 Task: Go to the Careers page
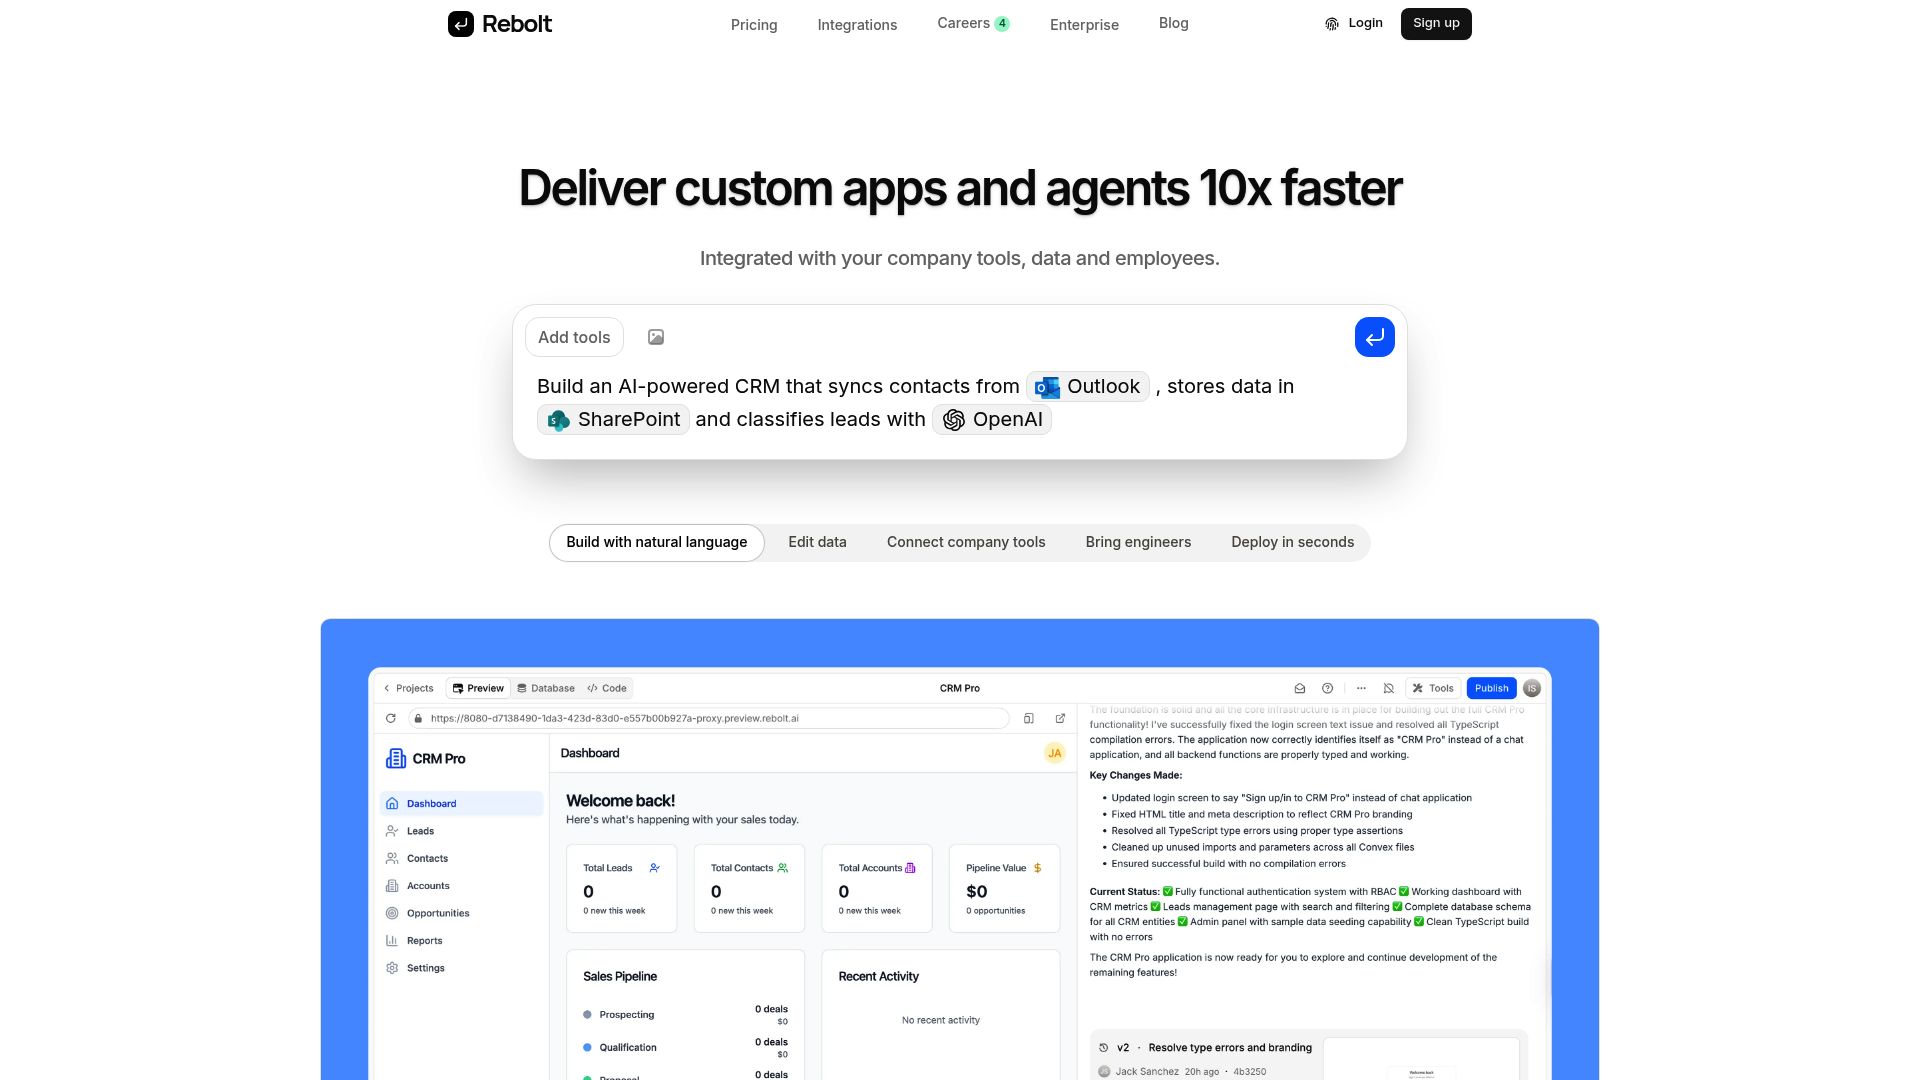click(x=973, y=23)
